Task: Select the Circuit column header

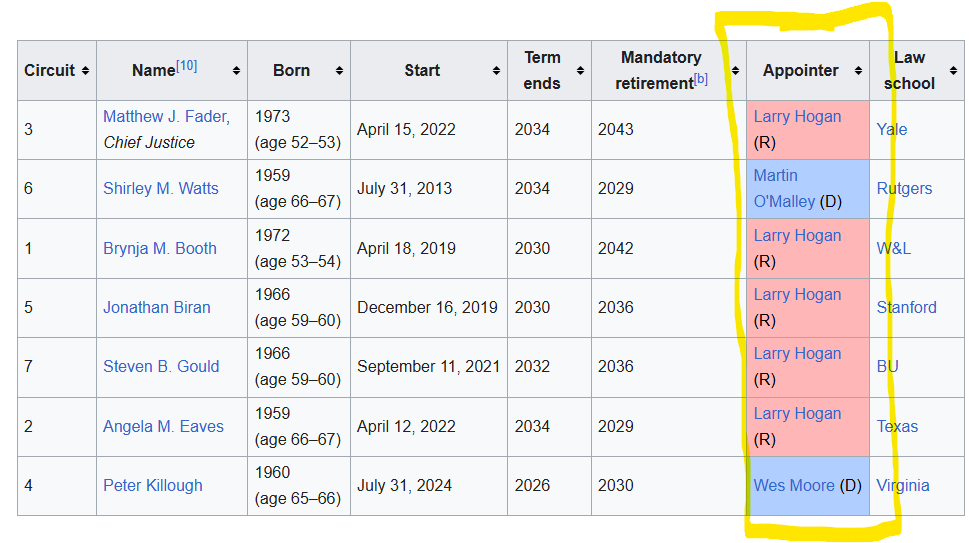Action: [x=57, y=71]
